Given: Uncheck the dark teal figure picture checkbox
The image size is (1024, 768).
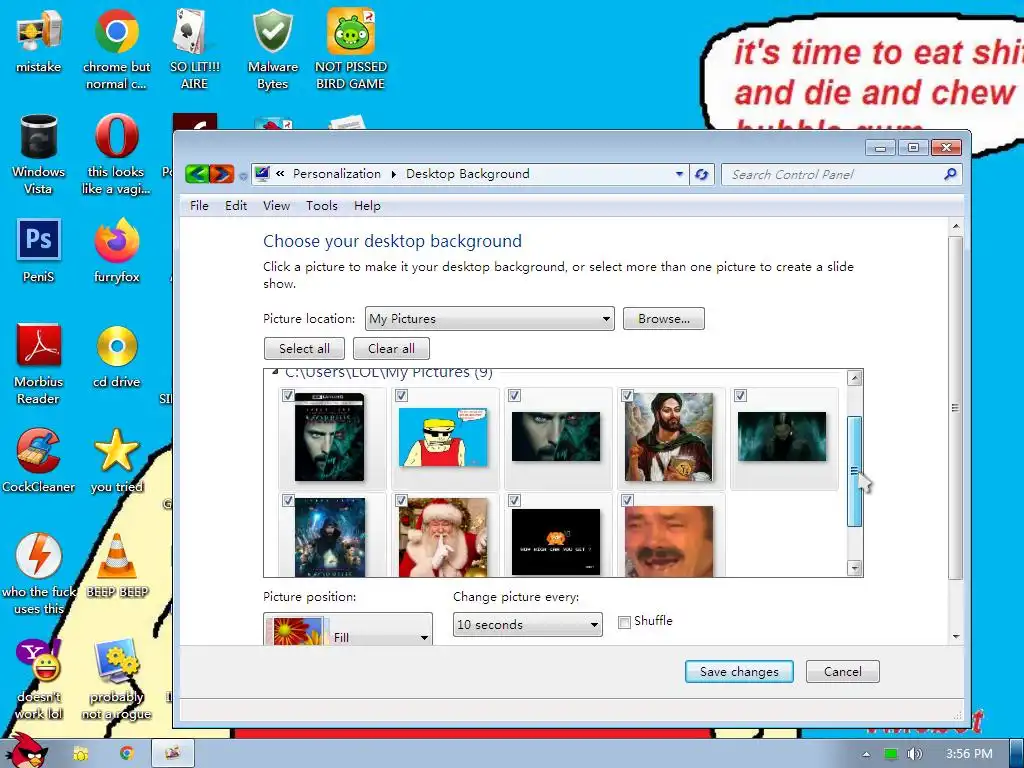Looking at the screenshot, I should point(741,395).
